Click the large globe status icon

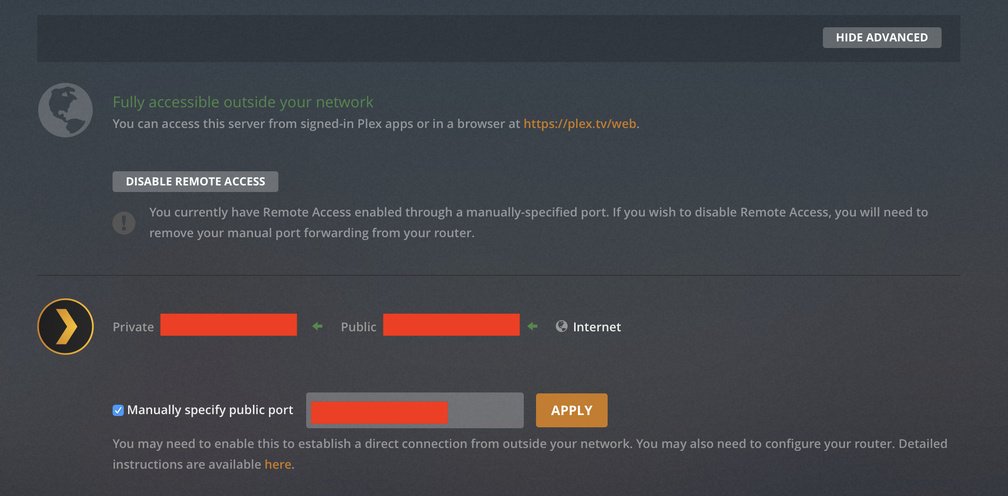tap(65, 110)
